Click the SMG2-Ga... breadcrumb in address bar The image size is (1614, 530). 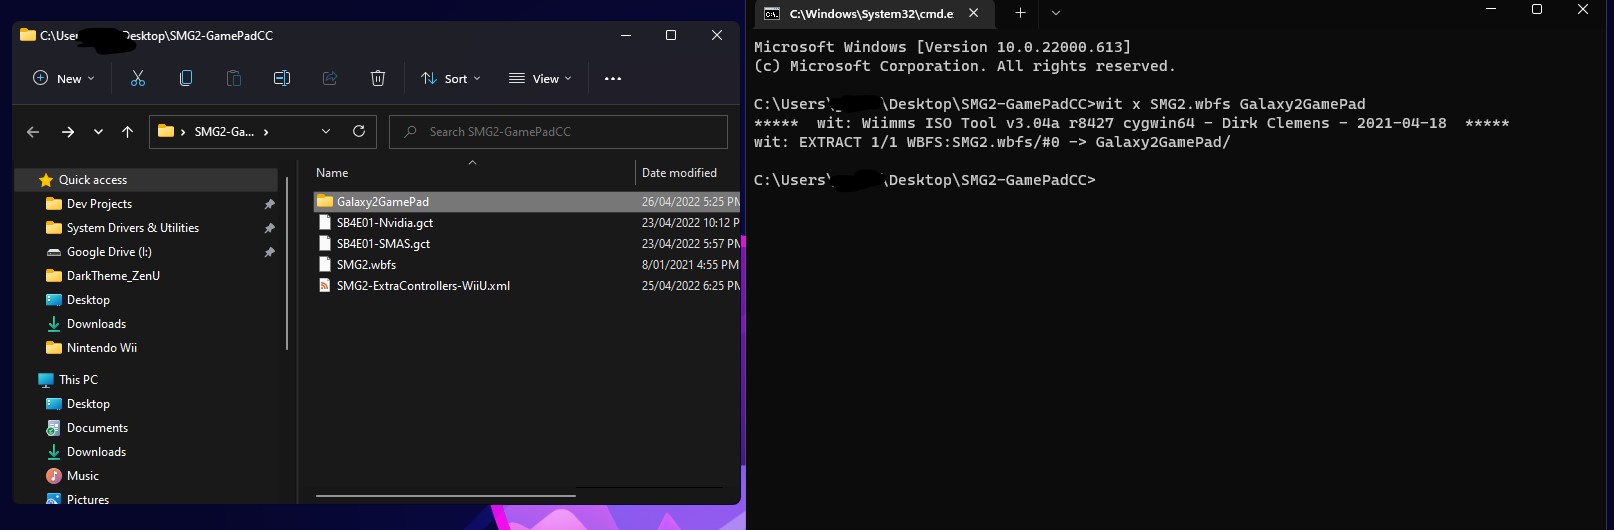pyautogui.click(x=224, y=132)
